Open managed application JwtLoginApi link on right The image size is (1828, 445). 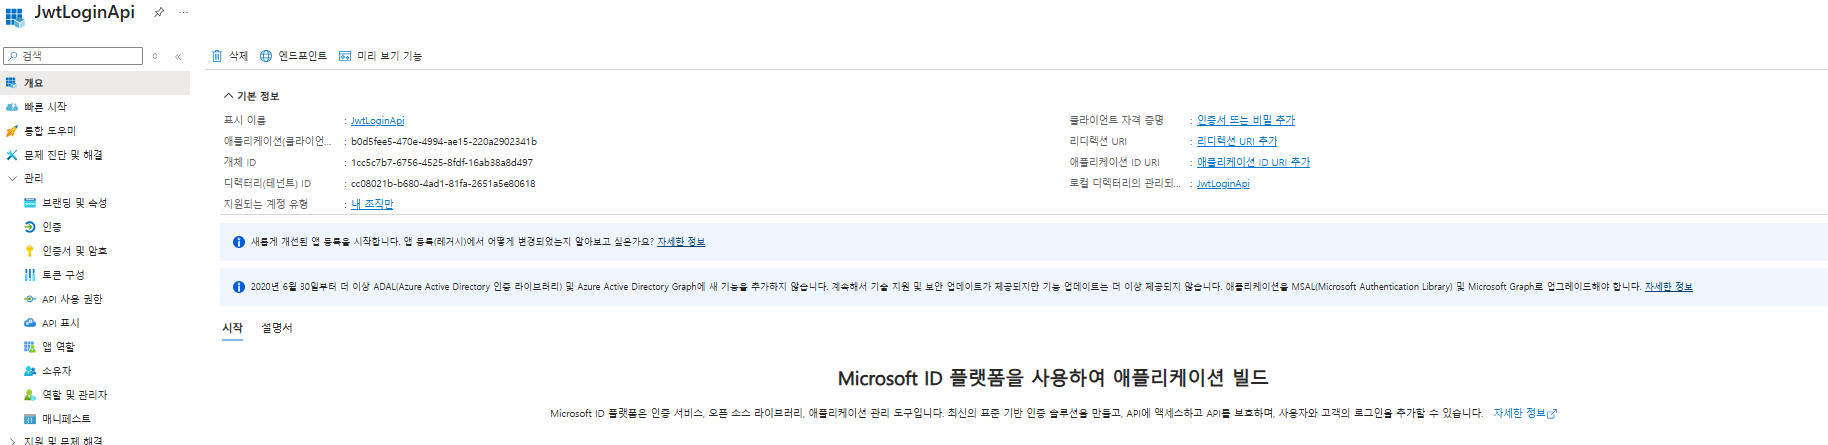(1223, 184)
